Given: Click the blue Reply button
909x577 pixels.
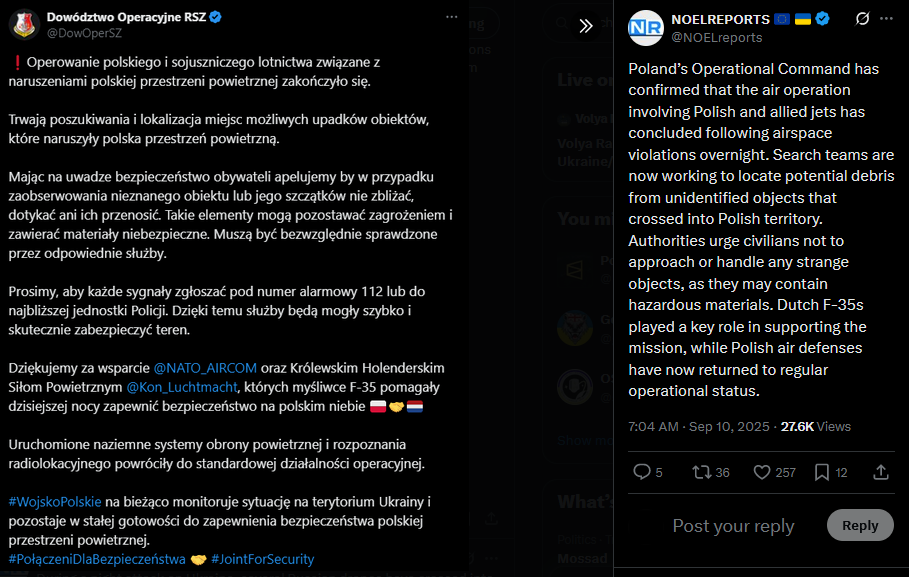Looking at the screenshot, I should (860, 525).
